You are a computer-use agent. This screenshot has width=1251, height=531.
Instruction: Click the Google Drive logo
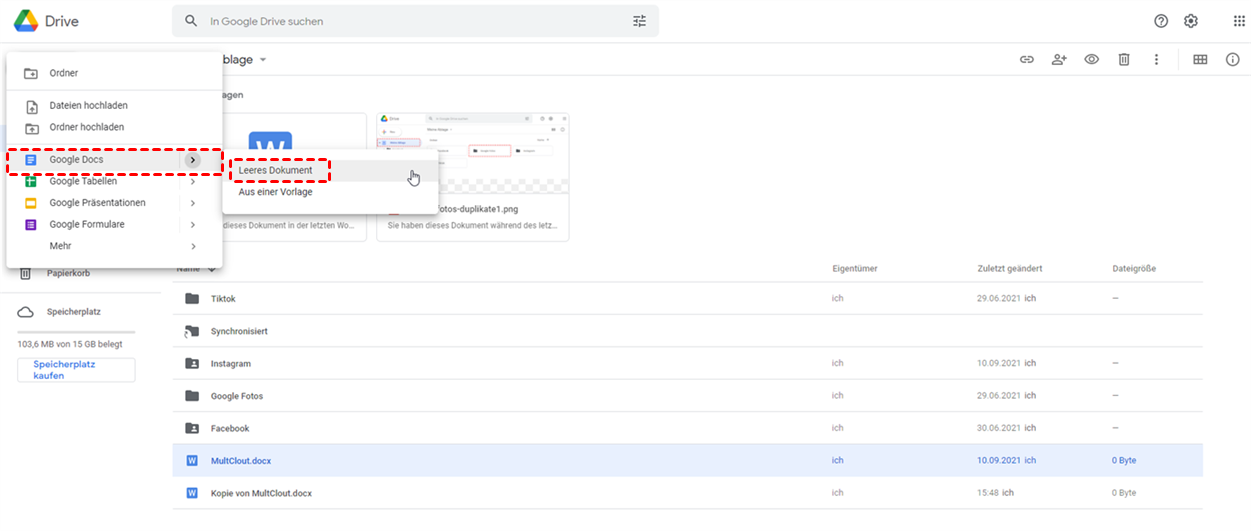pos(26,20)
